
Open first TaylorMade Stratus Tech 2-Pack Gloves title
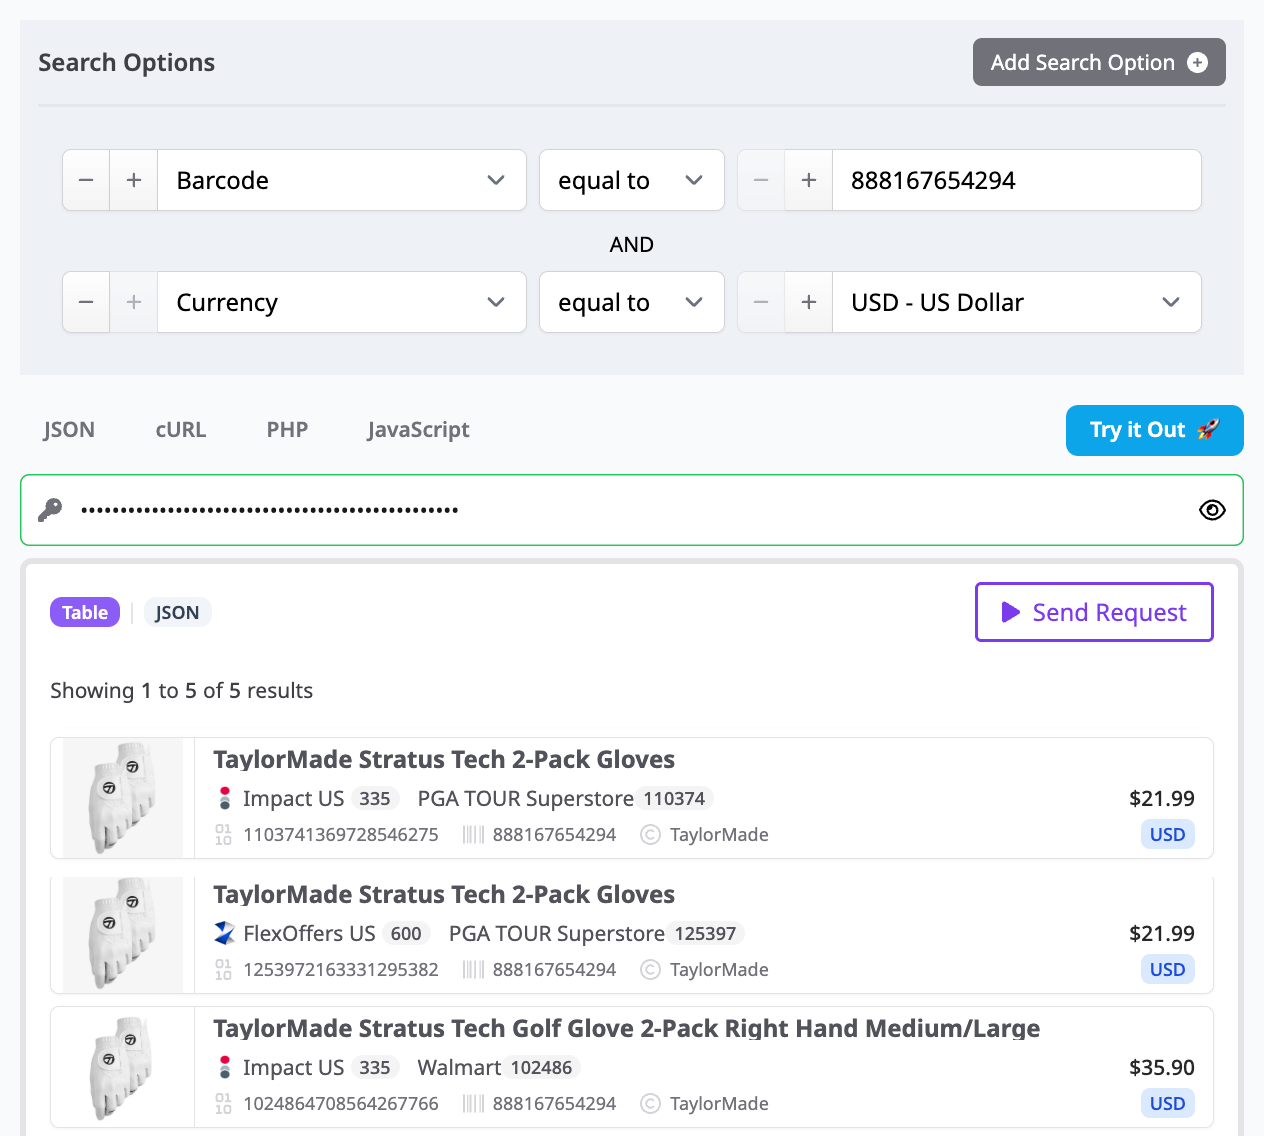tap(444, 759)
